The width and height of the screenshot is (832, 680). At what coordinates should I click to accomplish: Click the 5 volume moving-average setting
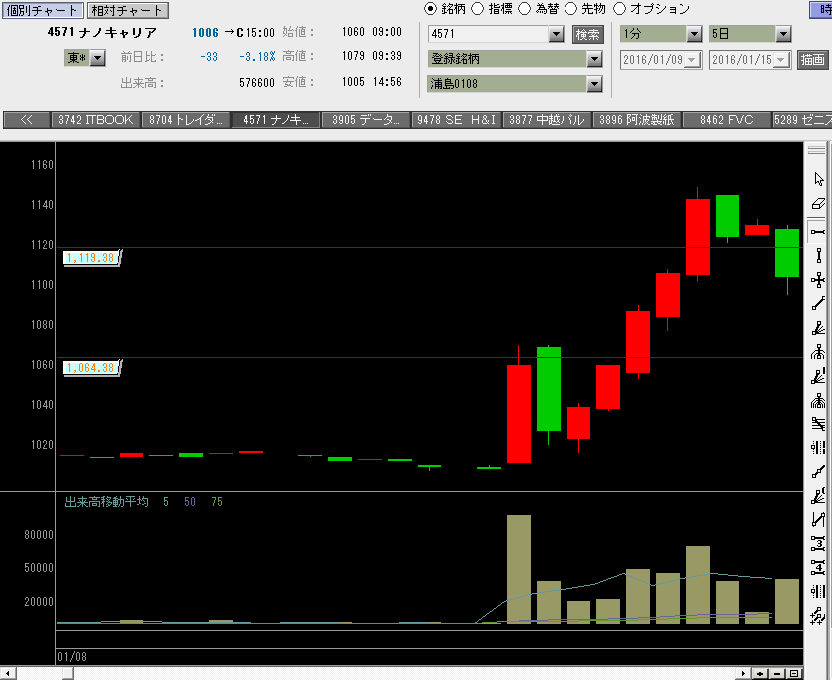[x=166, y=502]
